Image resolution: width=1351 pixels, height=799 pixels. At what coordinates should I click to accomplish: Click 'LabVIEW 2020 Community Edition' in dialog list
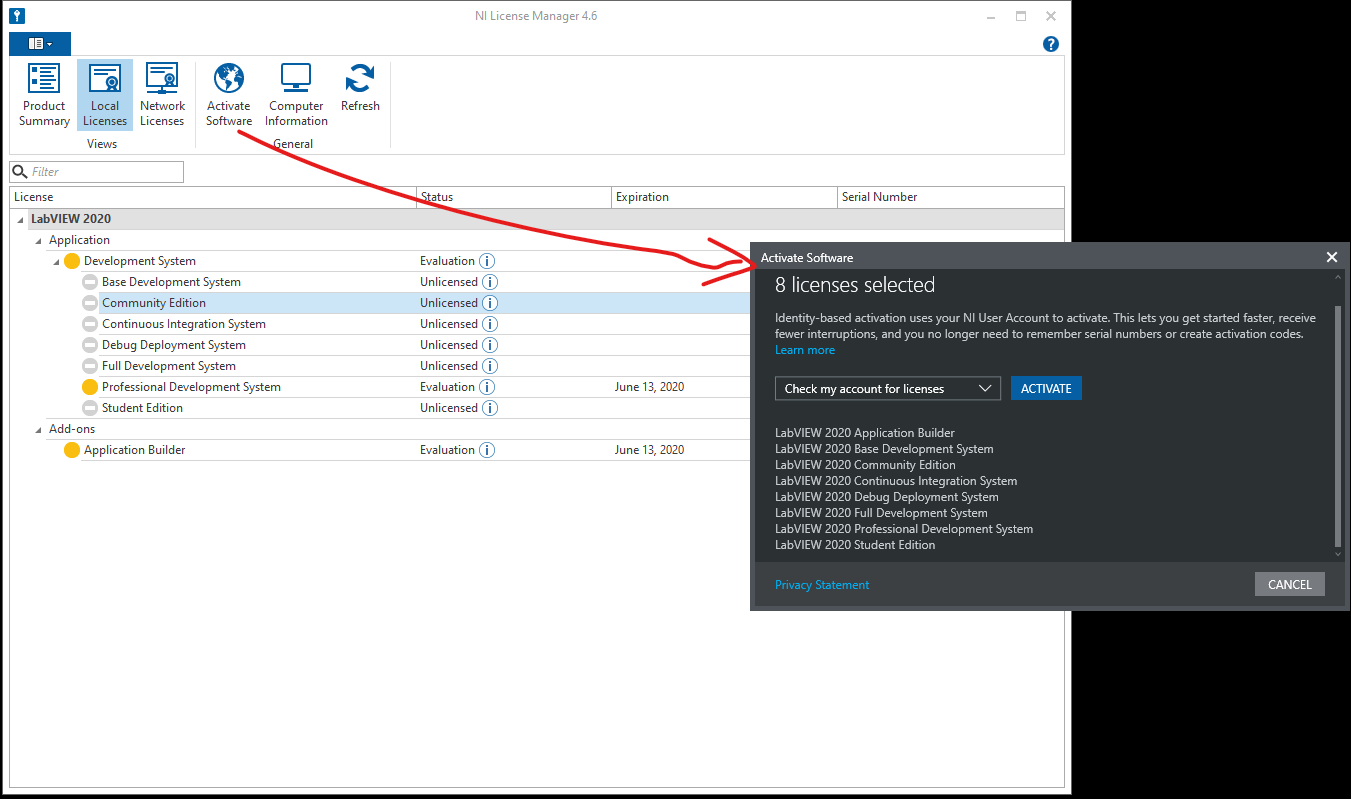(x=865, y=465)
